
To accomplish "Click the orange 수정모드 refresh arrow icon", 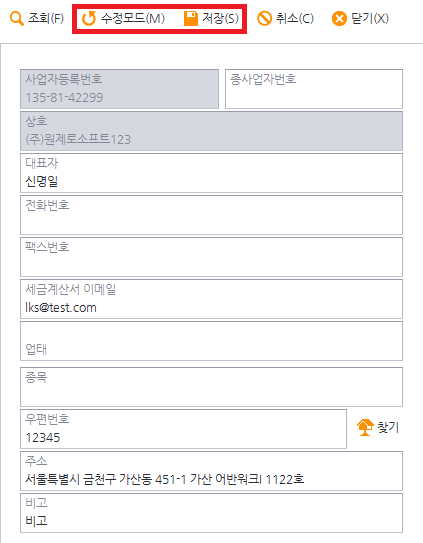I will tap(89, 18).
